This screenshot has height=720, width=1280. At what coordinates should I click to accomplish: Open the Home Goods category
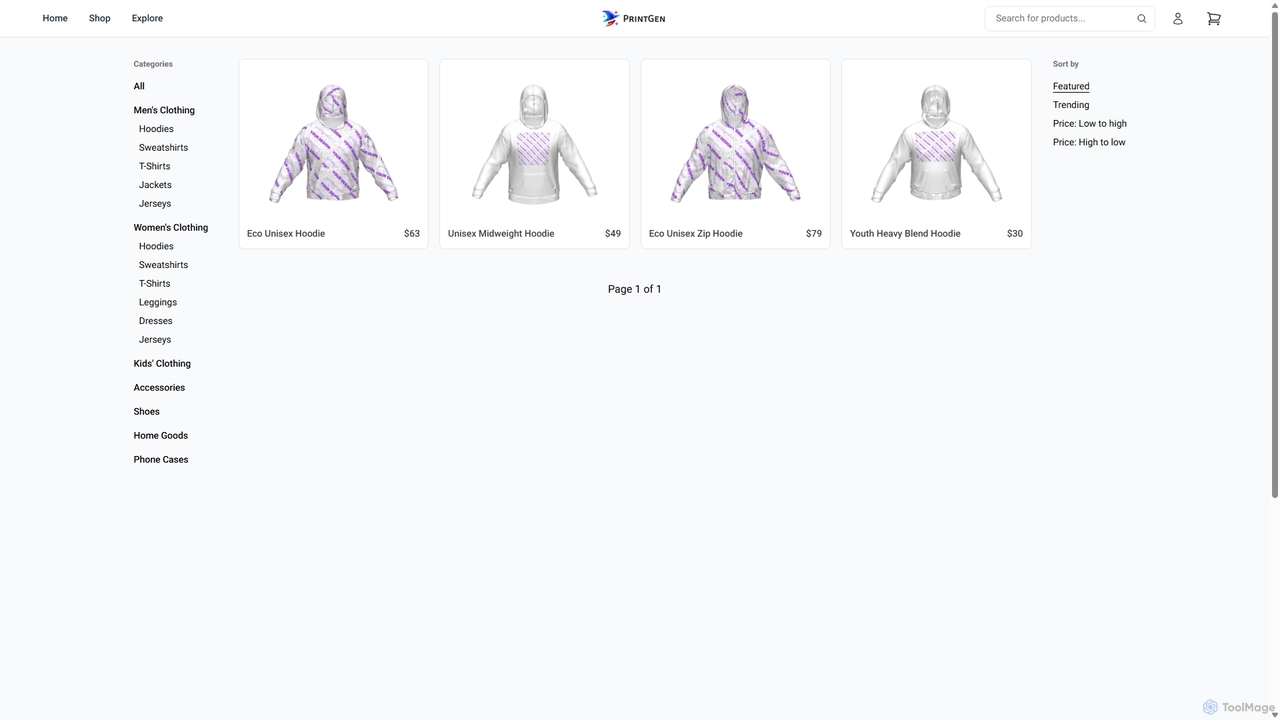coord(161,435)
